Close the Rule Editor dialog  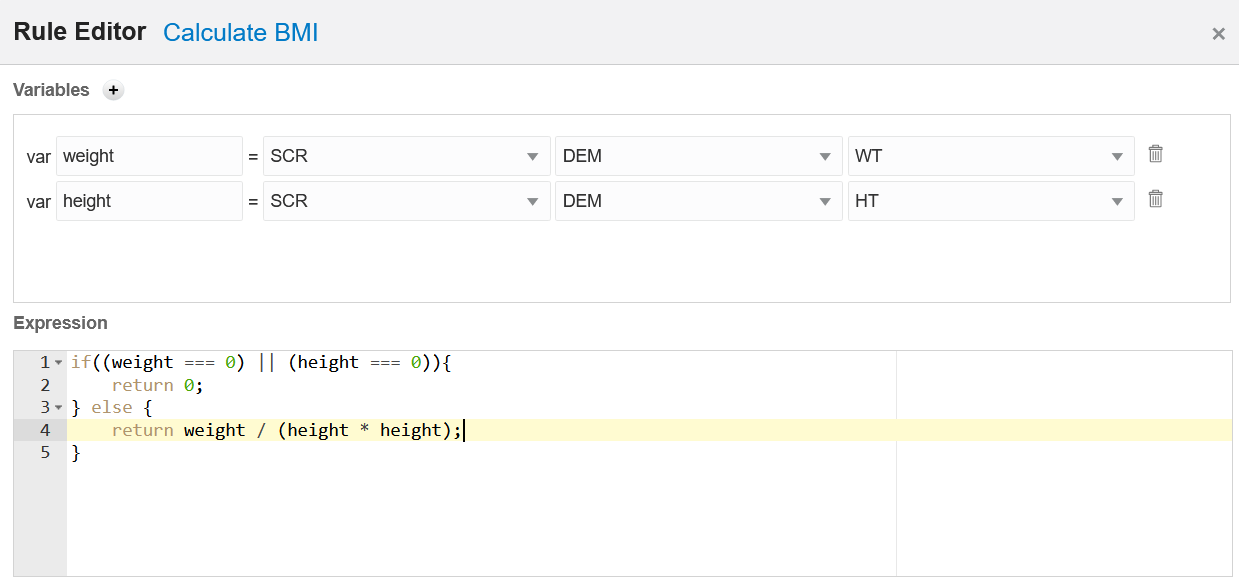pyautogui.click(x=1218, y=34)
